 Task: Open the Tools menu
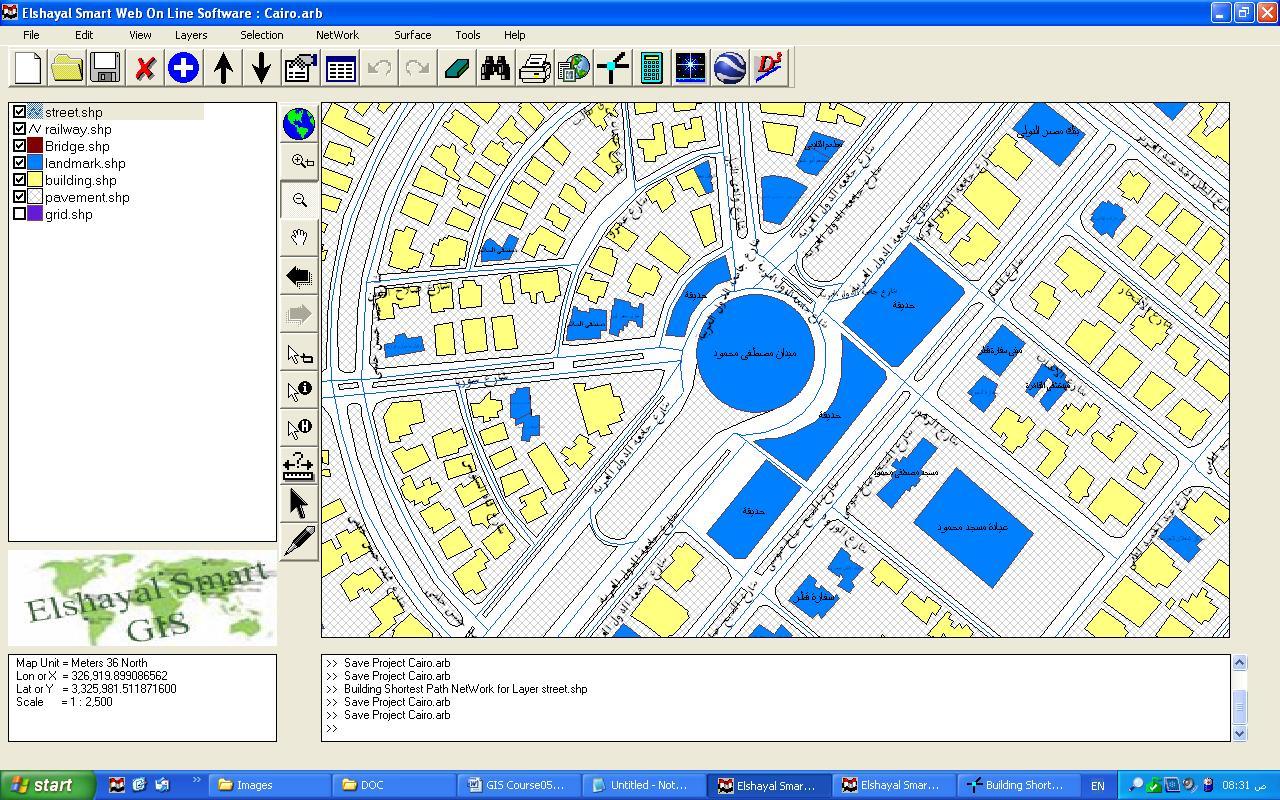click(468, 35)
